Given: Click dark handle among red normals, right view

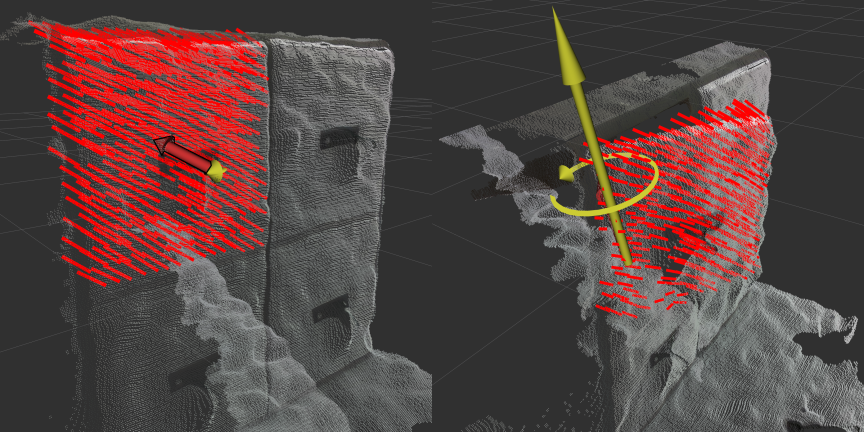Looking at the screenshot, I should [x=690, y=238].
